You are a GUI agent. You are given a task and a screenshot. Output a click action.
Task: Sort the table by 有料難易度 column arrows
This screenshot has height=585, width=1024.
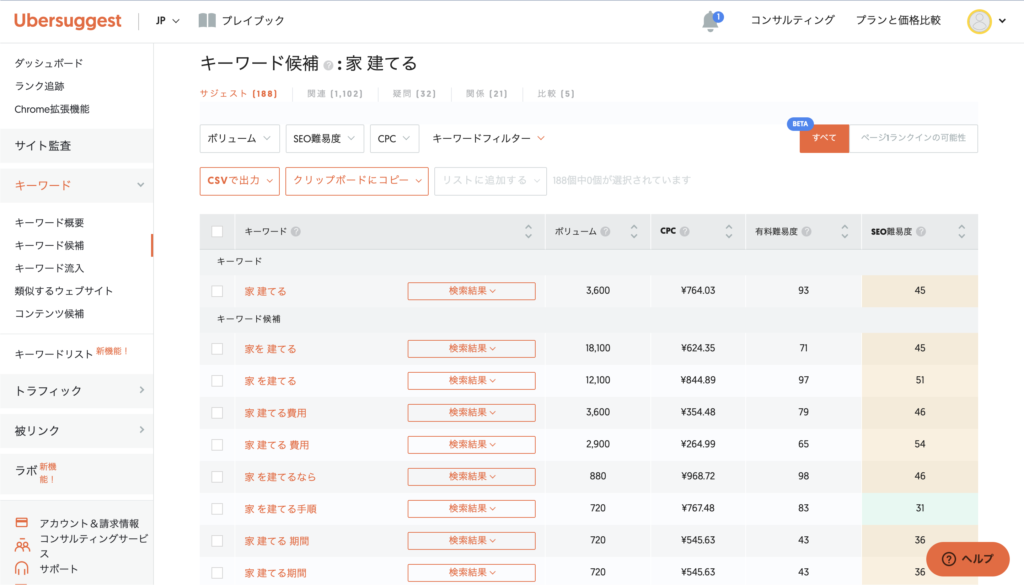tap(844, 231)
